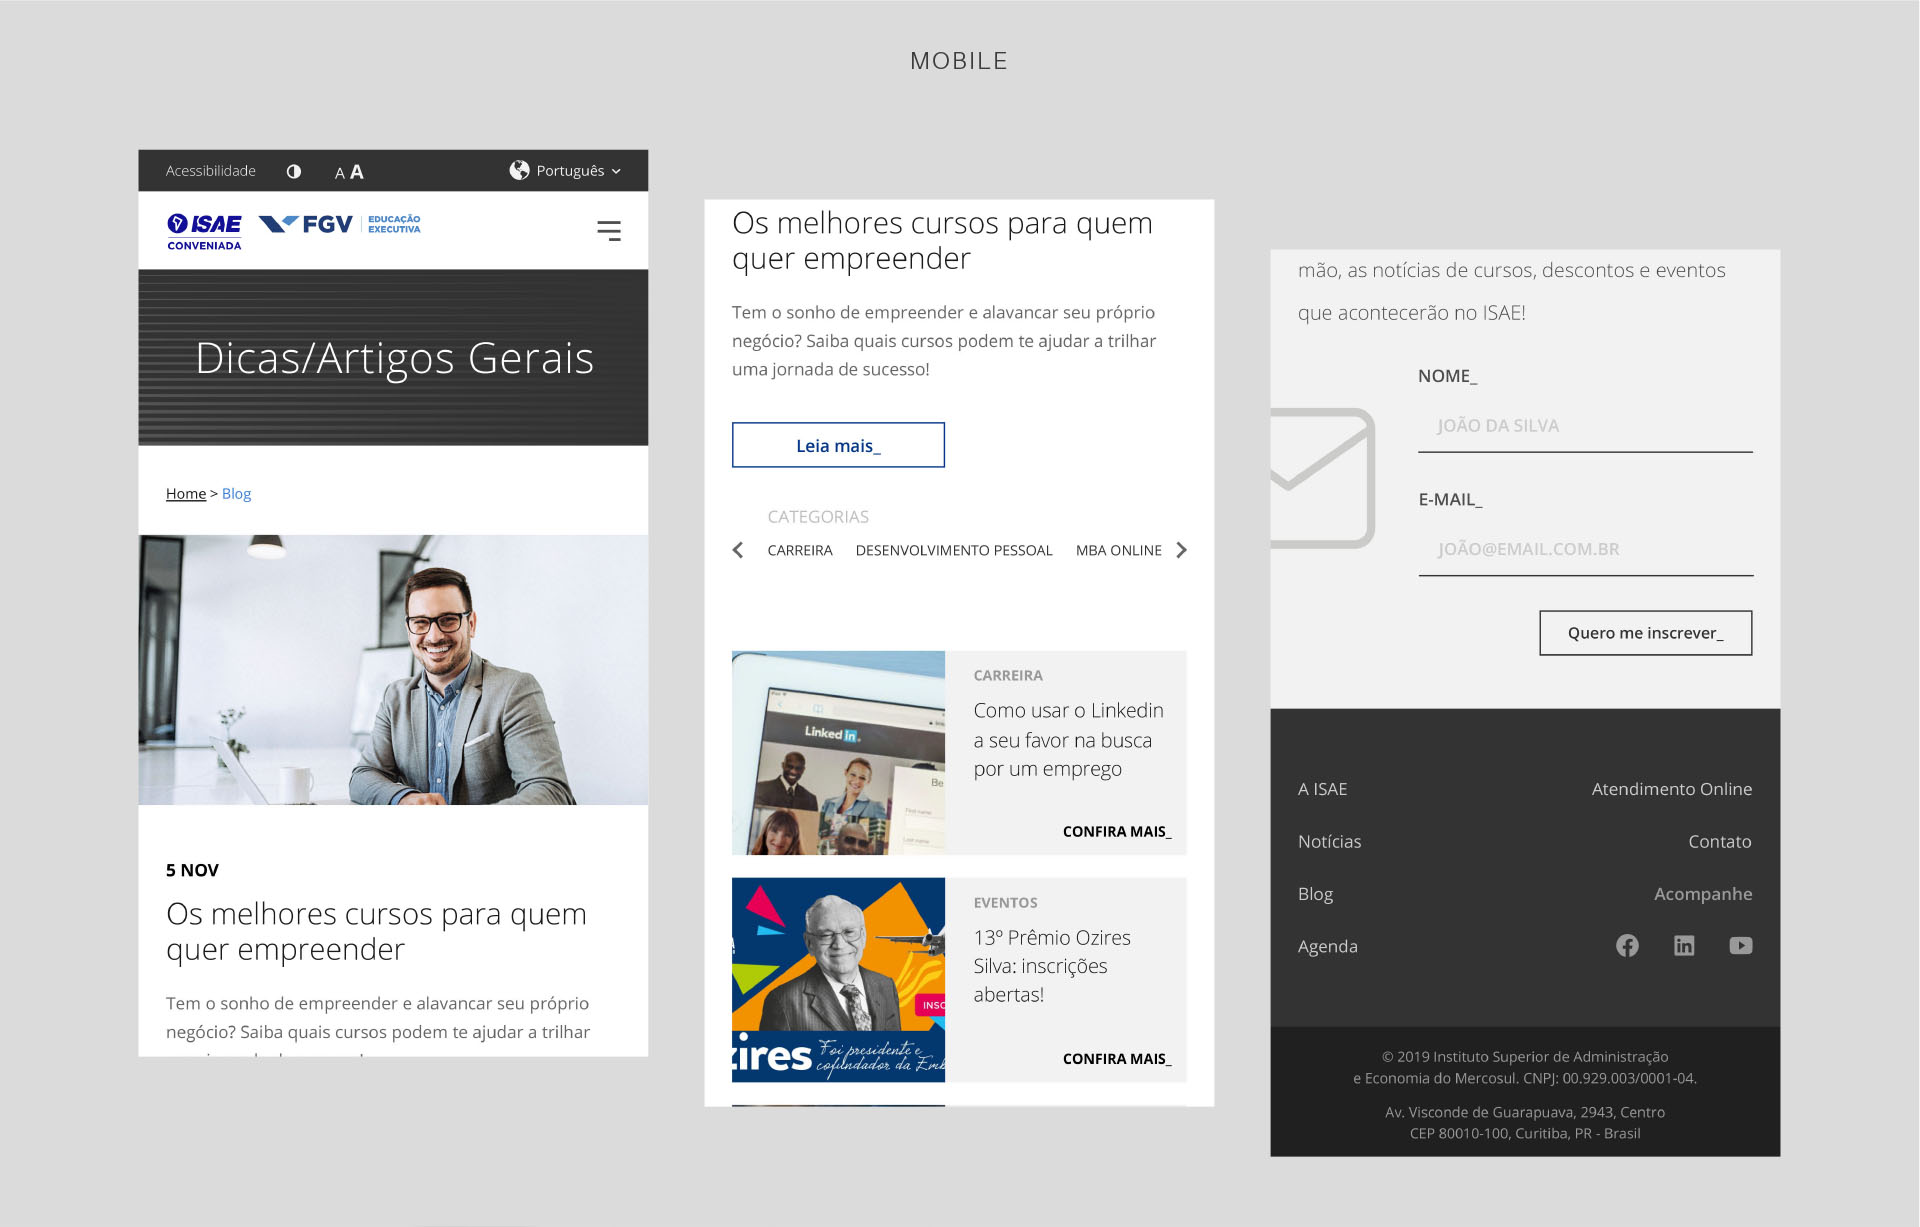Open the Facebook icon in footer
The height and width of the screenshot is (1227, 1920).
1627,946
